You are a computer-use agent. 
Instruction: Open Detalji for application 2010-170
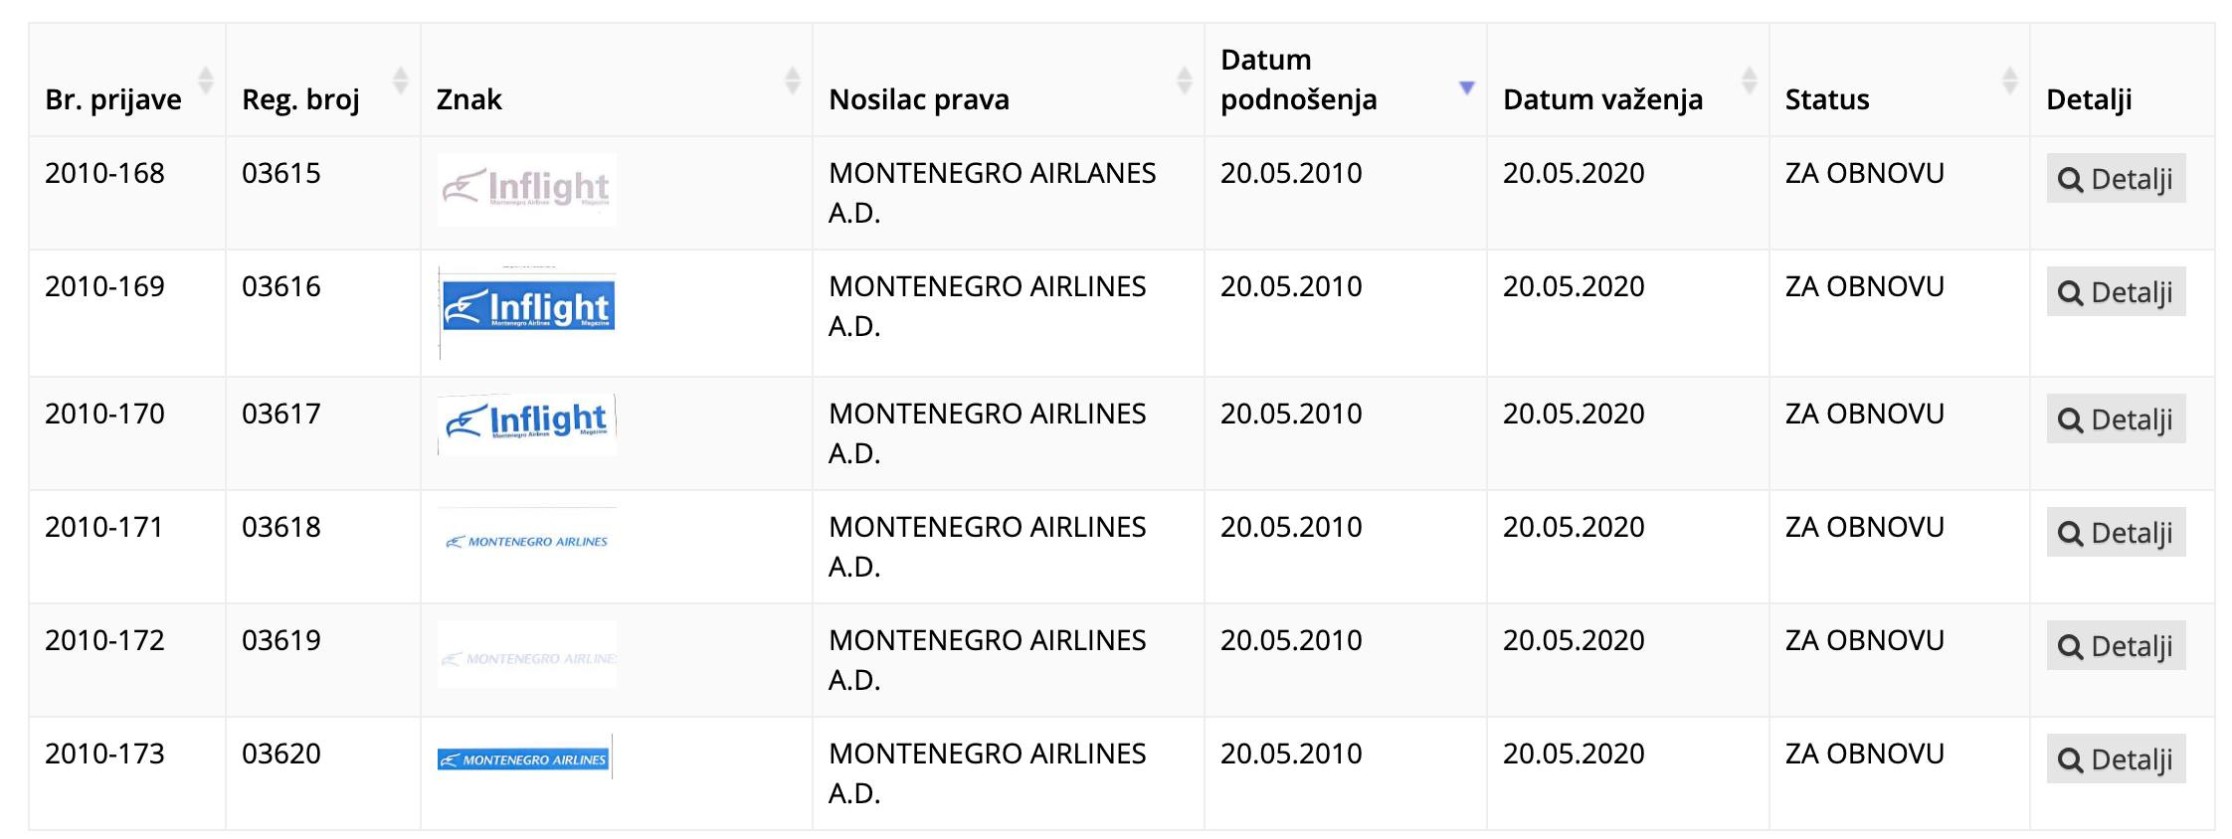click(2115, 419)
